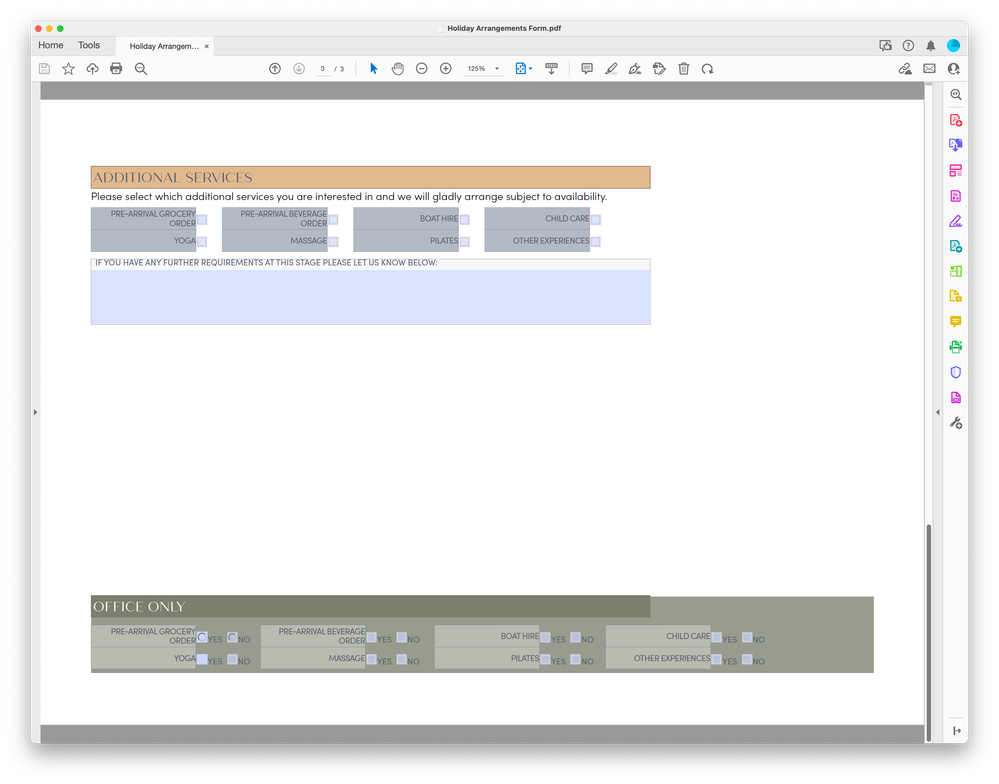Image resolution: width=999 pixels, height=784 pixels.
Task: Click the page number input field
Action: click(322, 68)
